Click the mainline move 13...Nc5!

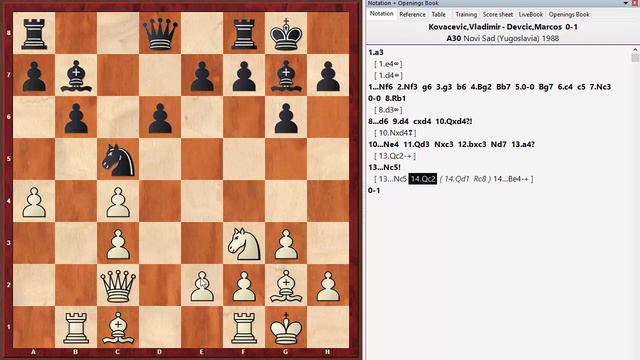click(384, 167)
